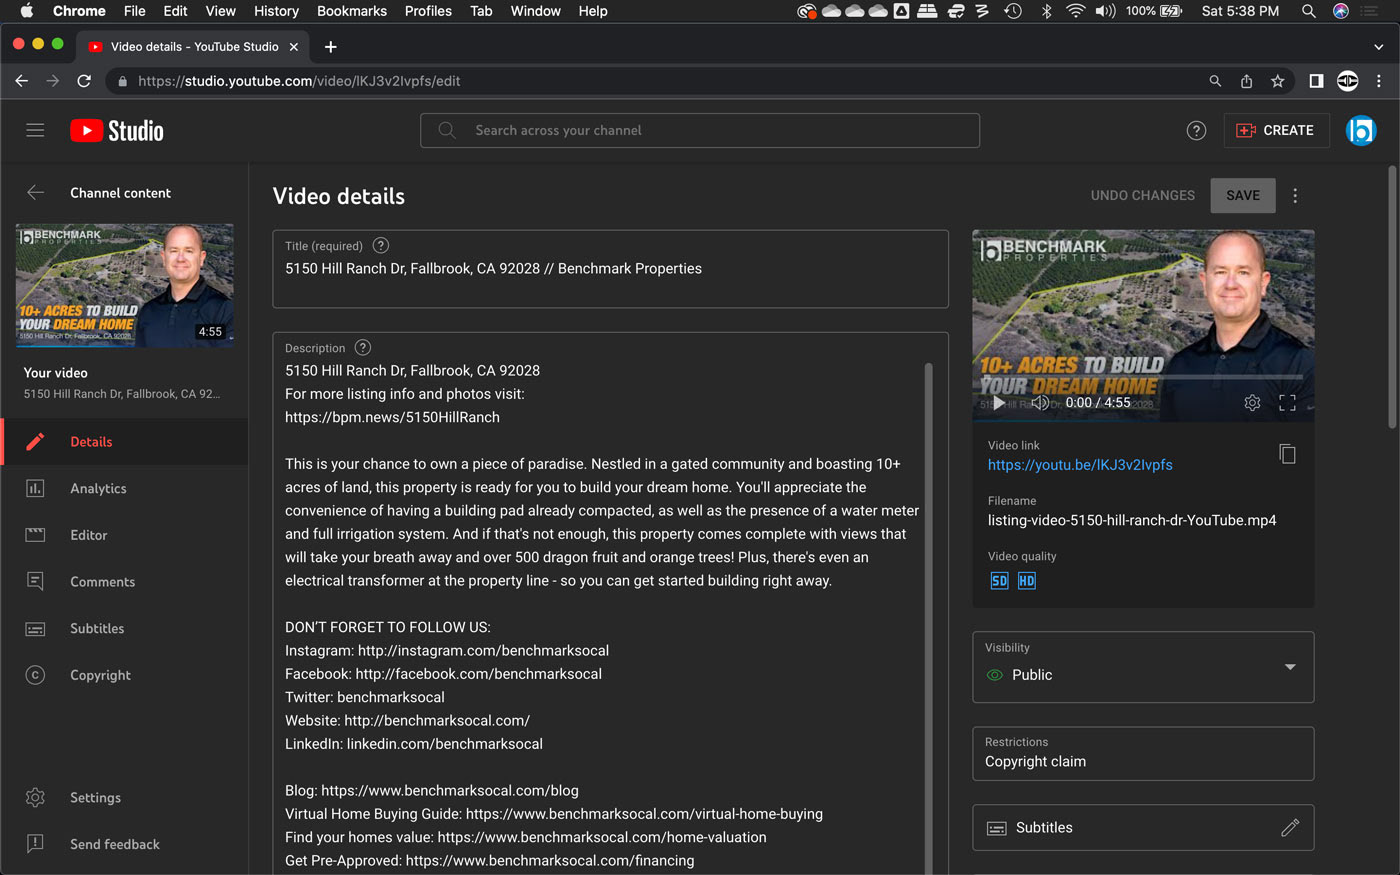Open the Chrome side panel
1400x875 pixels.
coord(1316,81)
